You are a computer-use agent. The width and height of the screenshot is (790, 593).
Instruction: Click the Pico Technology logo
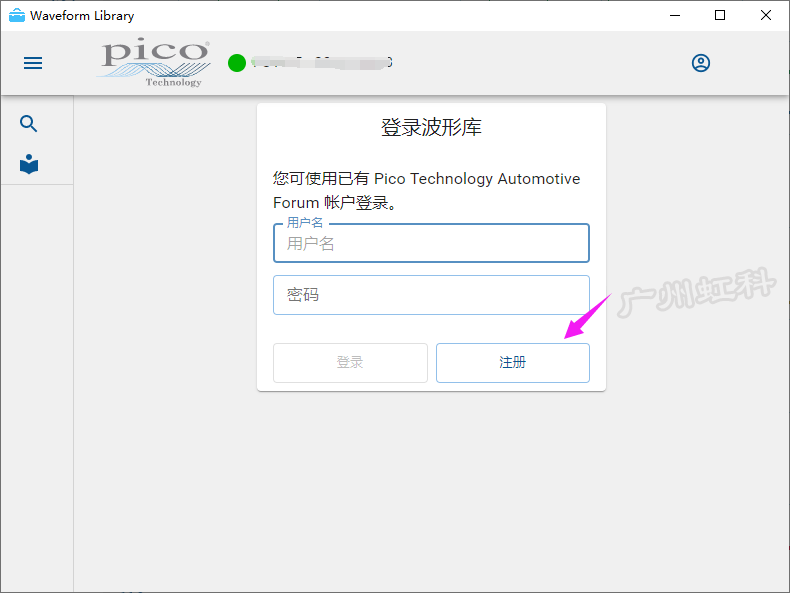(x=154, y=63)
